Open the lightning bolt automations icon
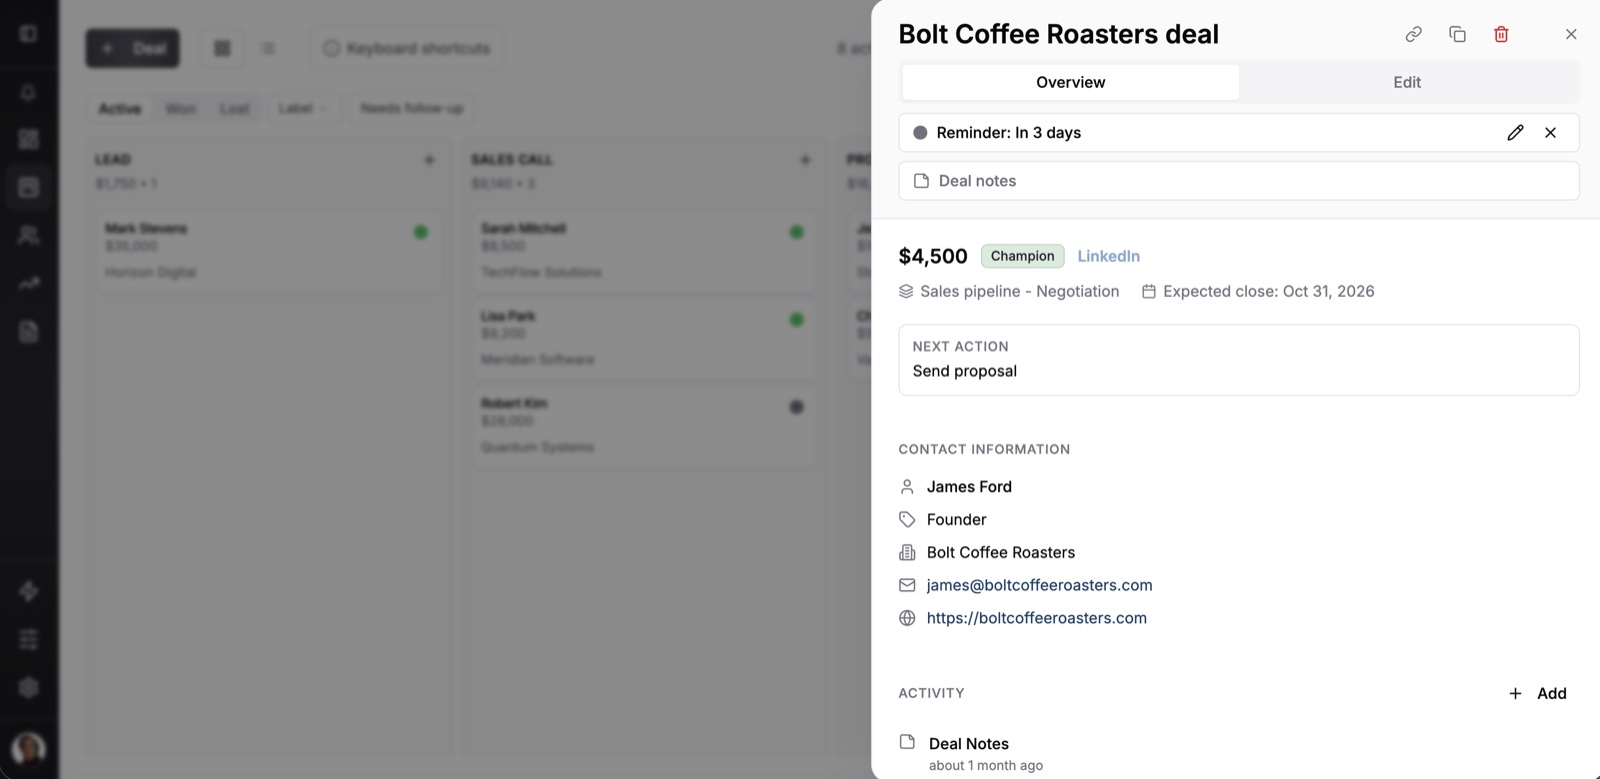 (x=28, y=591)
